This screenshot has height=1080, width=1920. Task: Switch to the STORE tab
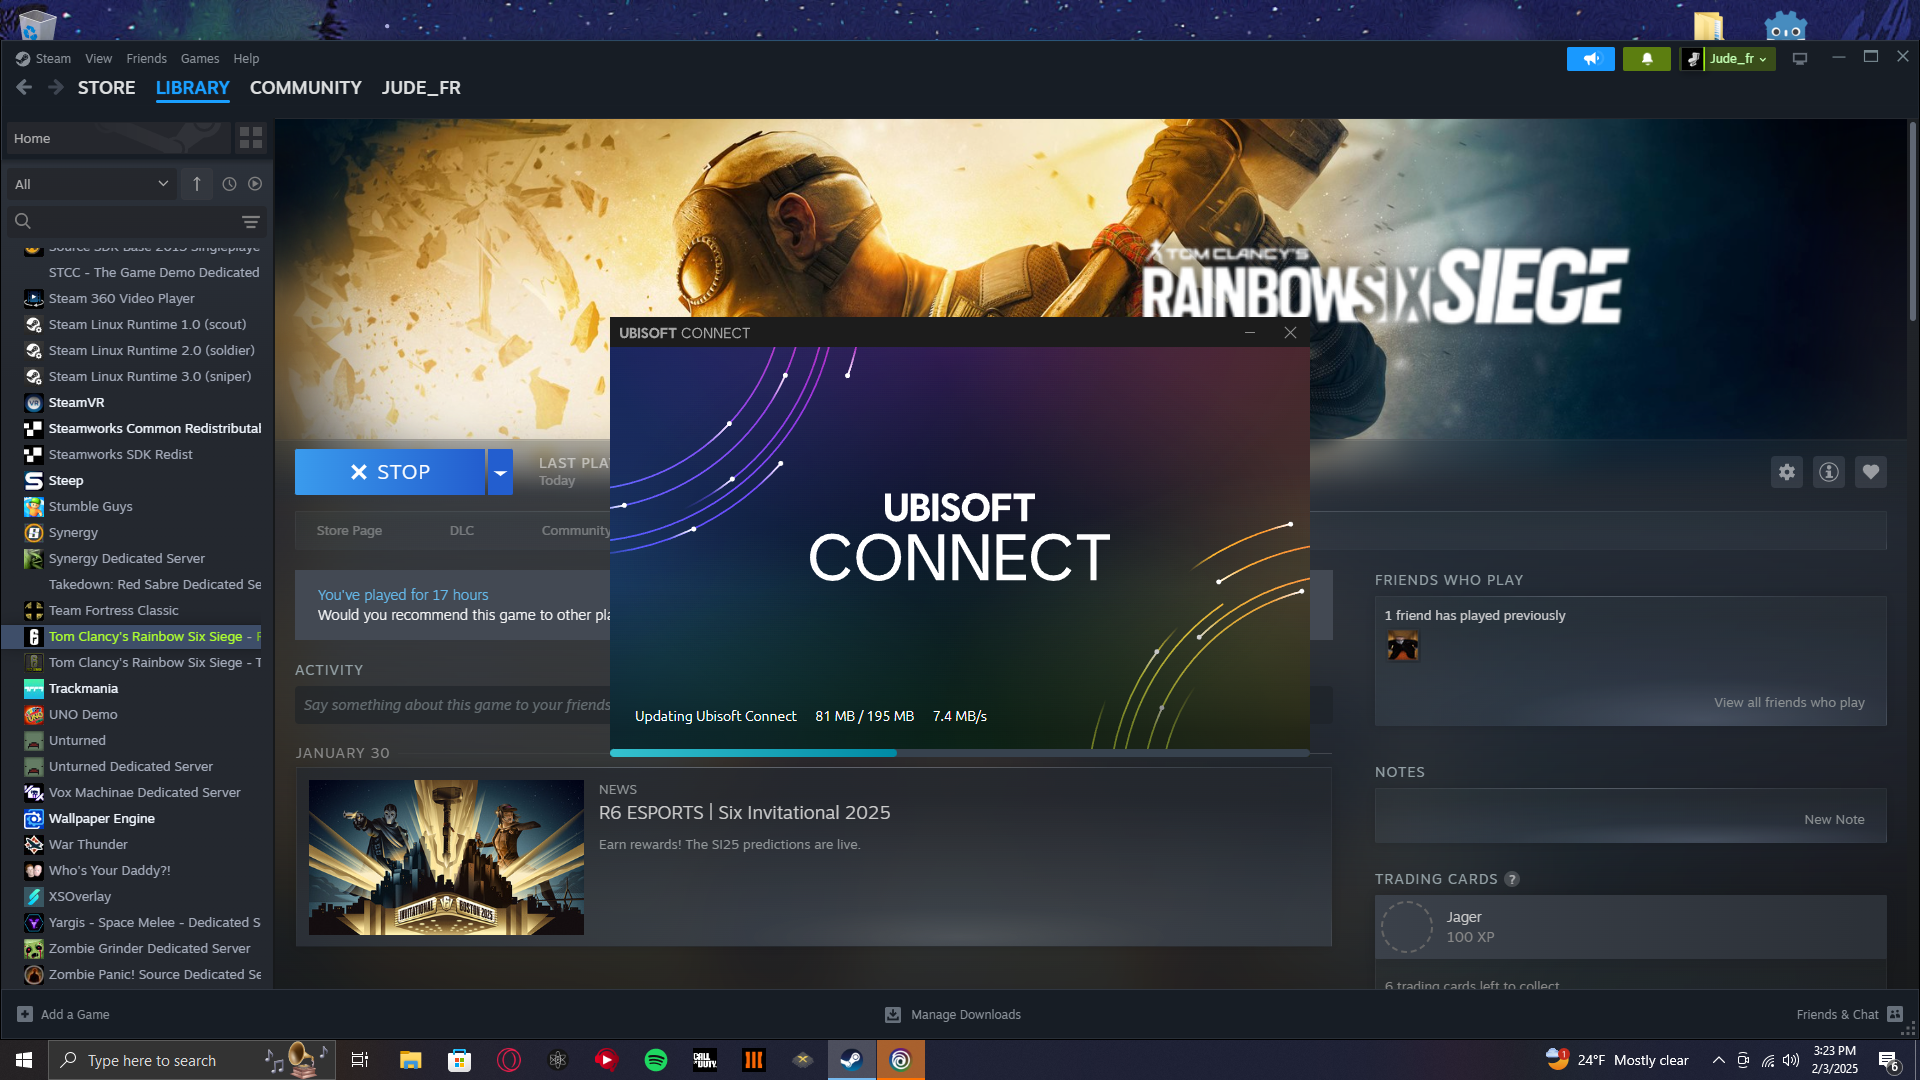pyautogui.click(x=107, y=88)
